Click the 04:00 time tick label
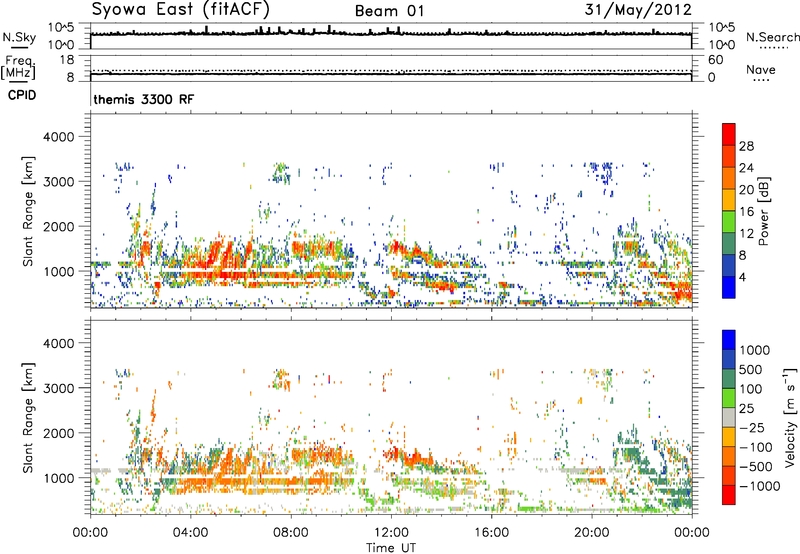This screenshot has height=554, width=800. 190,533
